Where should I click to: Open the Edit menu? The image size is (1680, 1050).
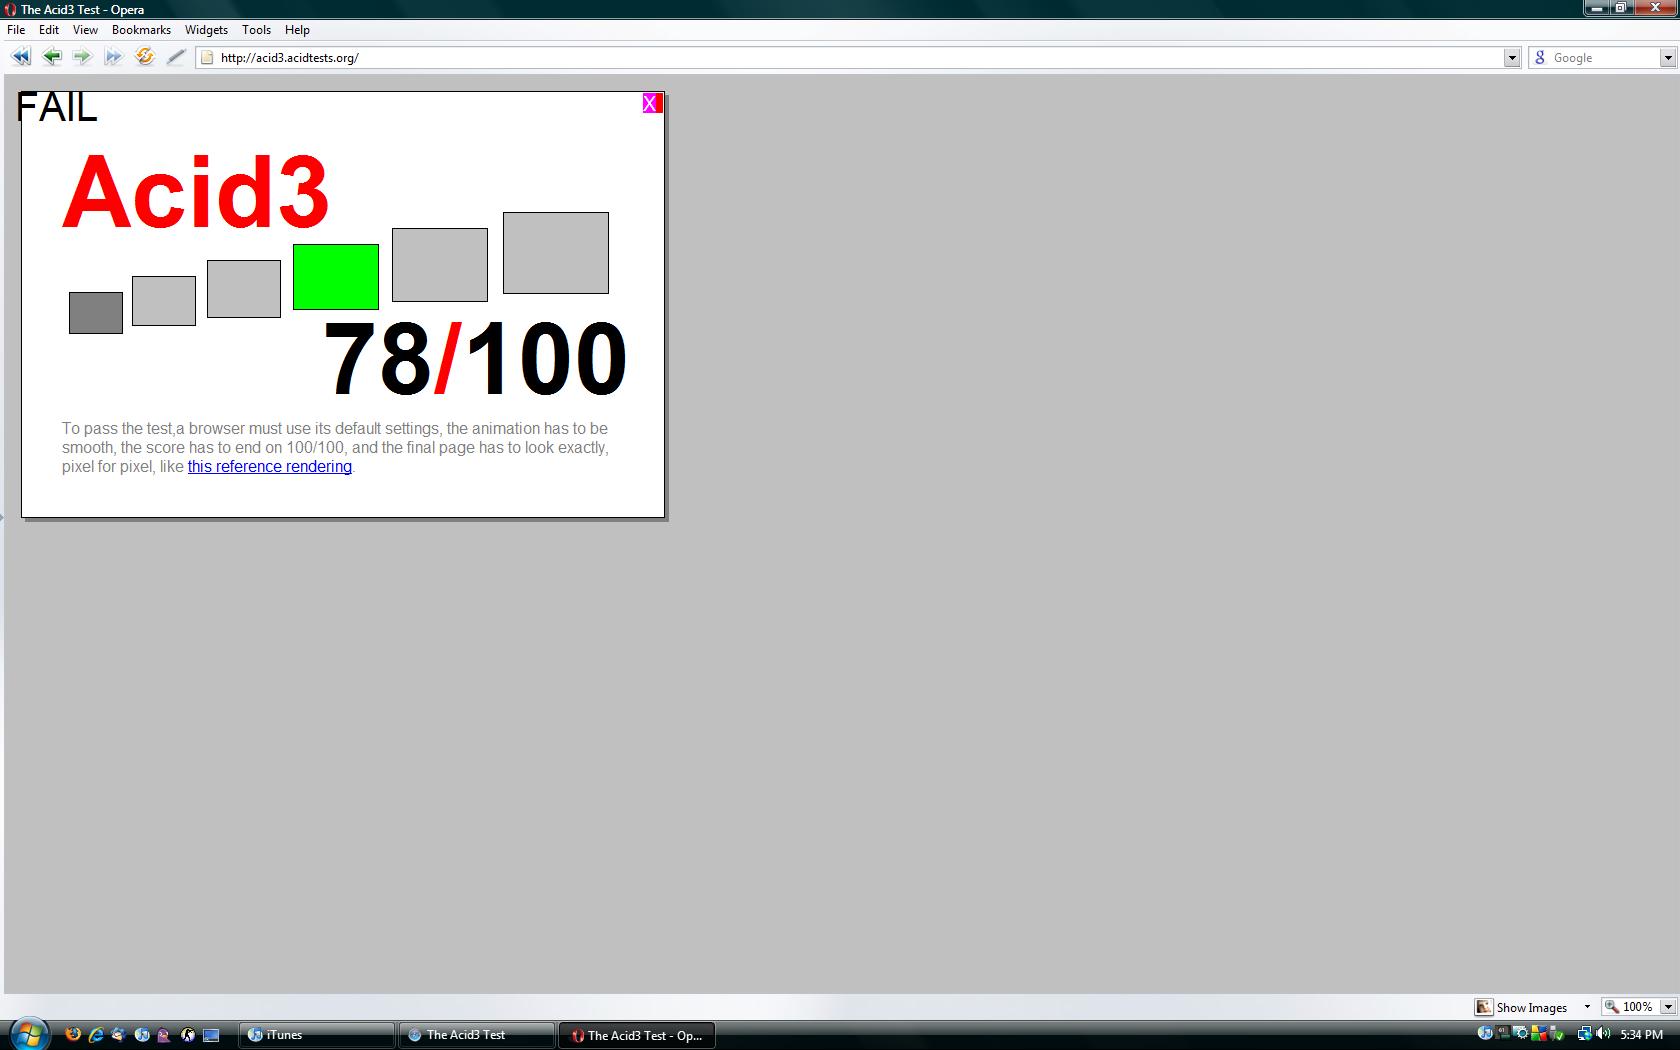(49, 30)
